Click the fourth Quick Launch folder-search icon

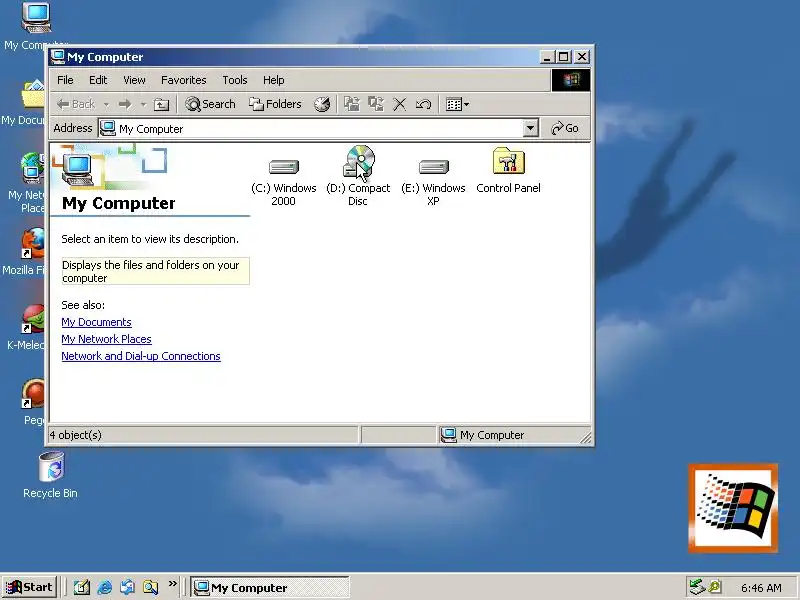151,587
